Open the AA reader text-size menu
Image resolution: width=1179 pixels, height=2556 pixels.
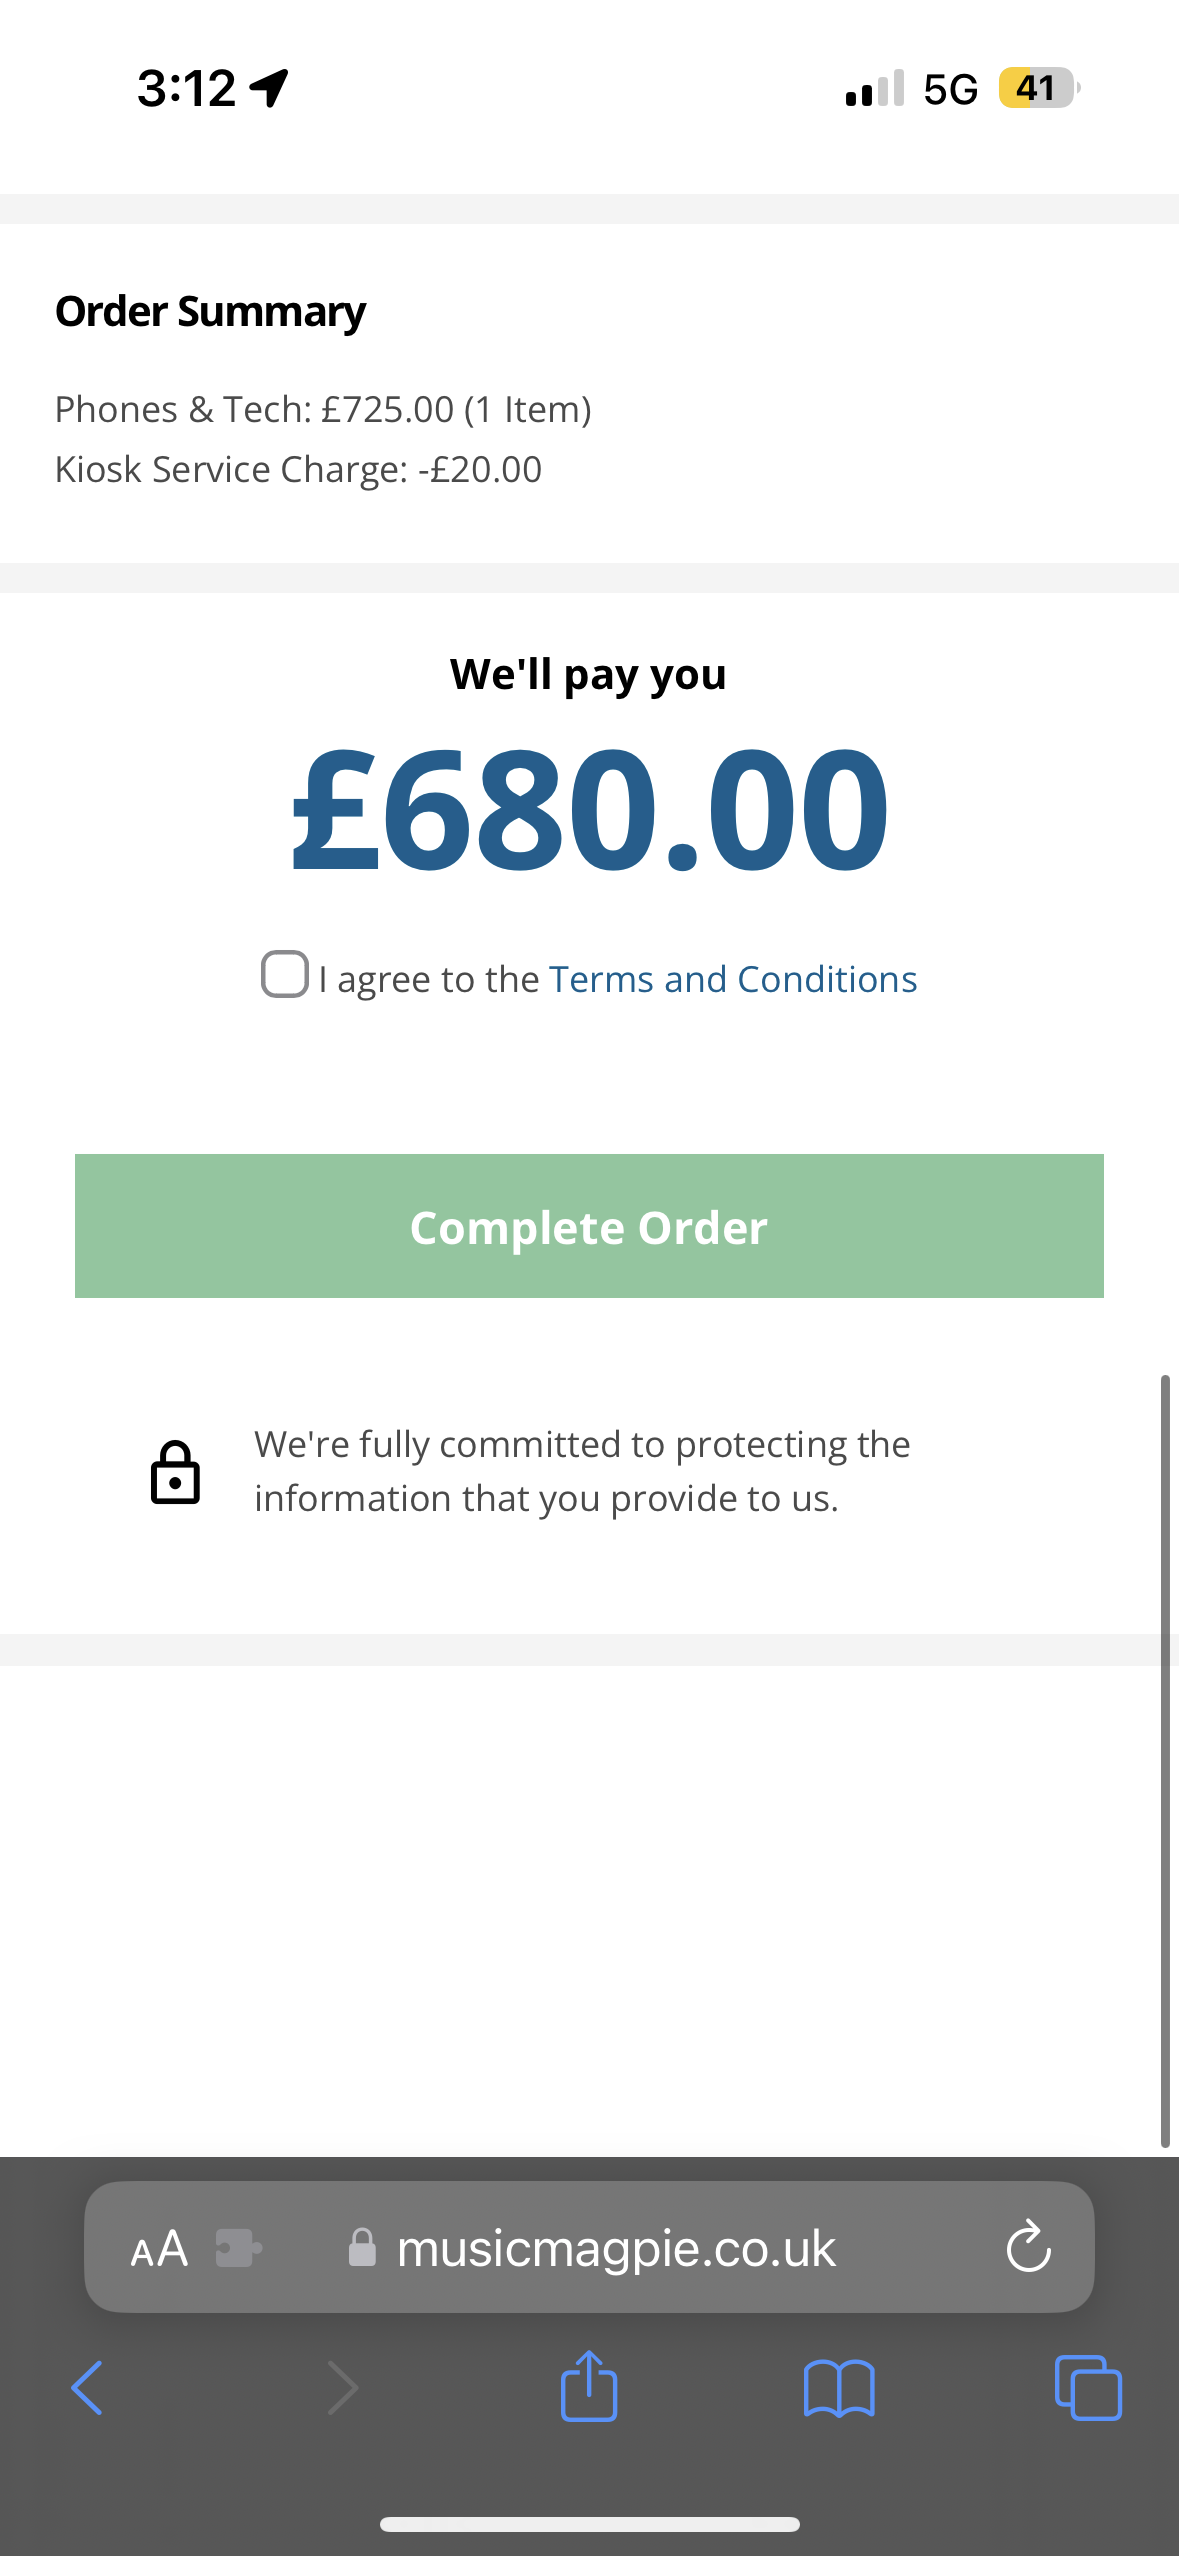(x=159, y=2249)
